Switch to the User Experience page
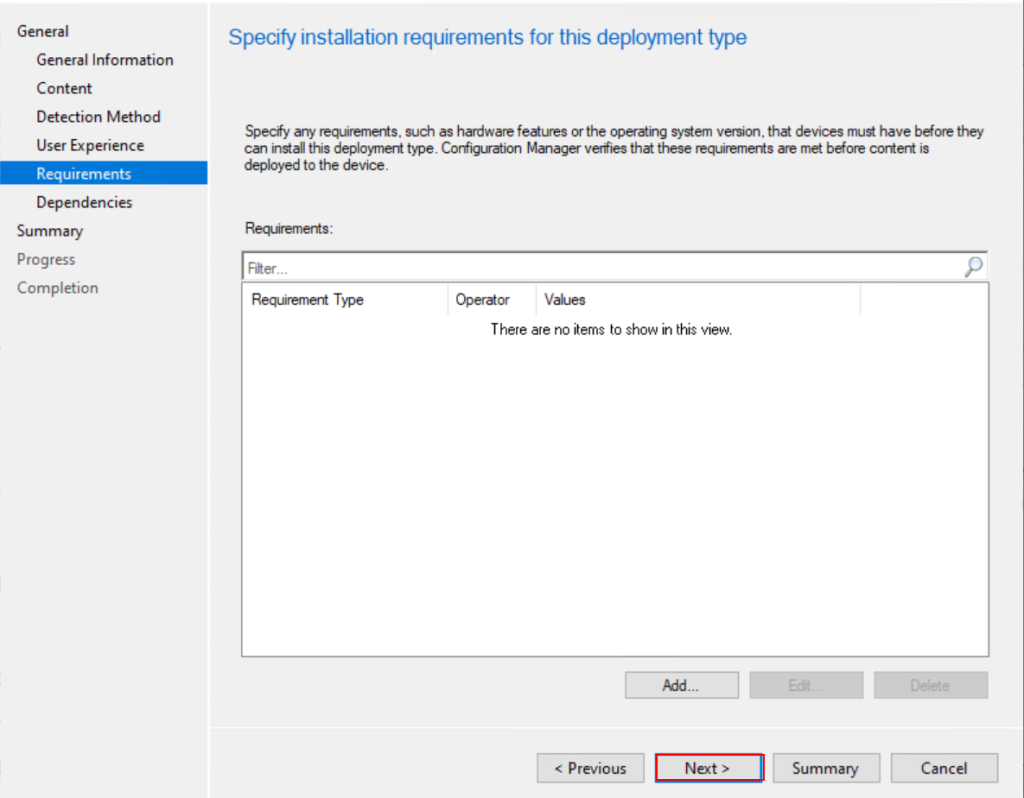The image size is (1024, 798). [x=90, y=145]
